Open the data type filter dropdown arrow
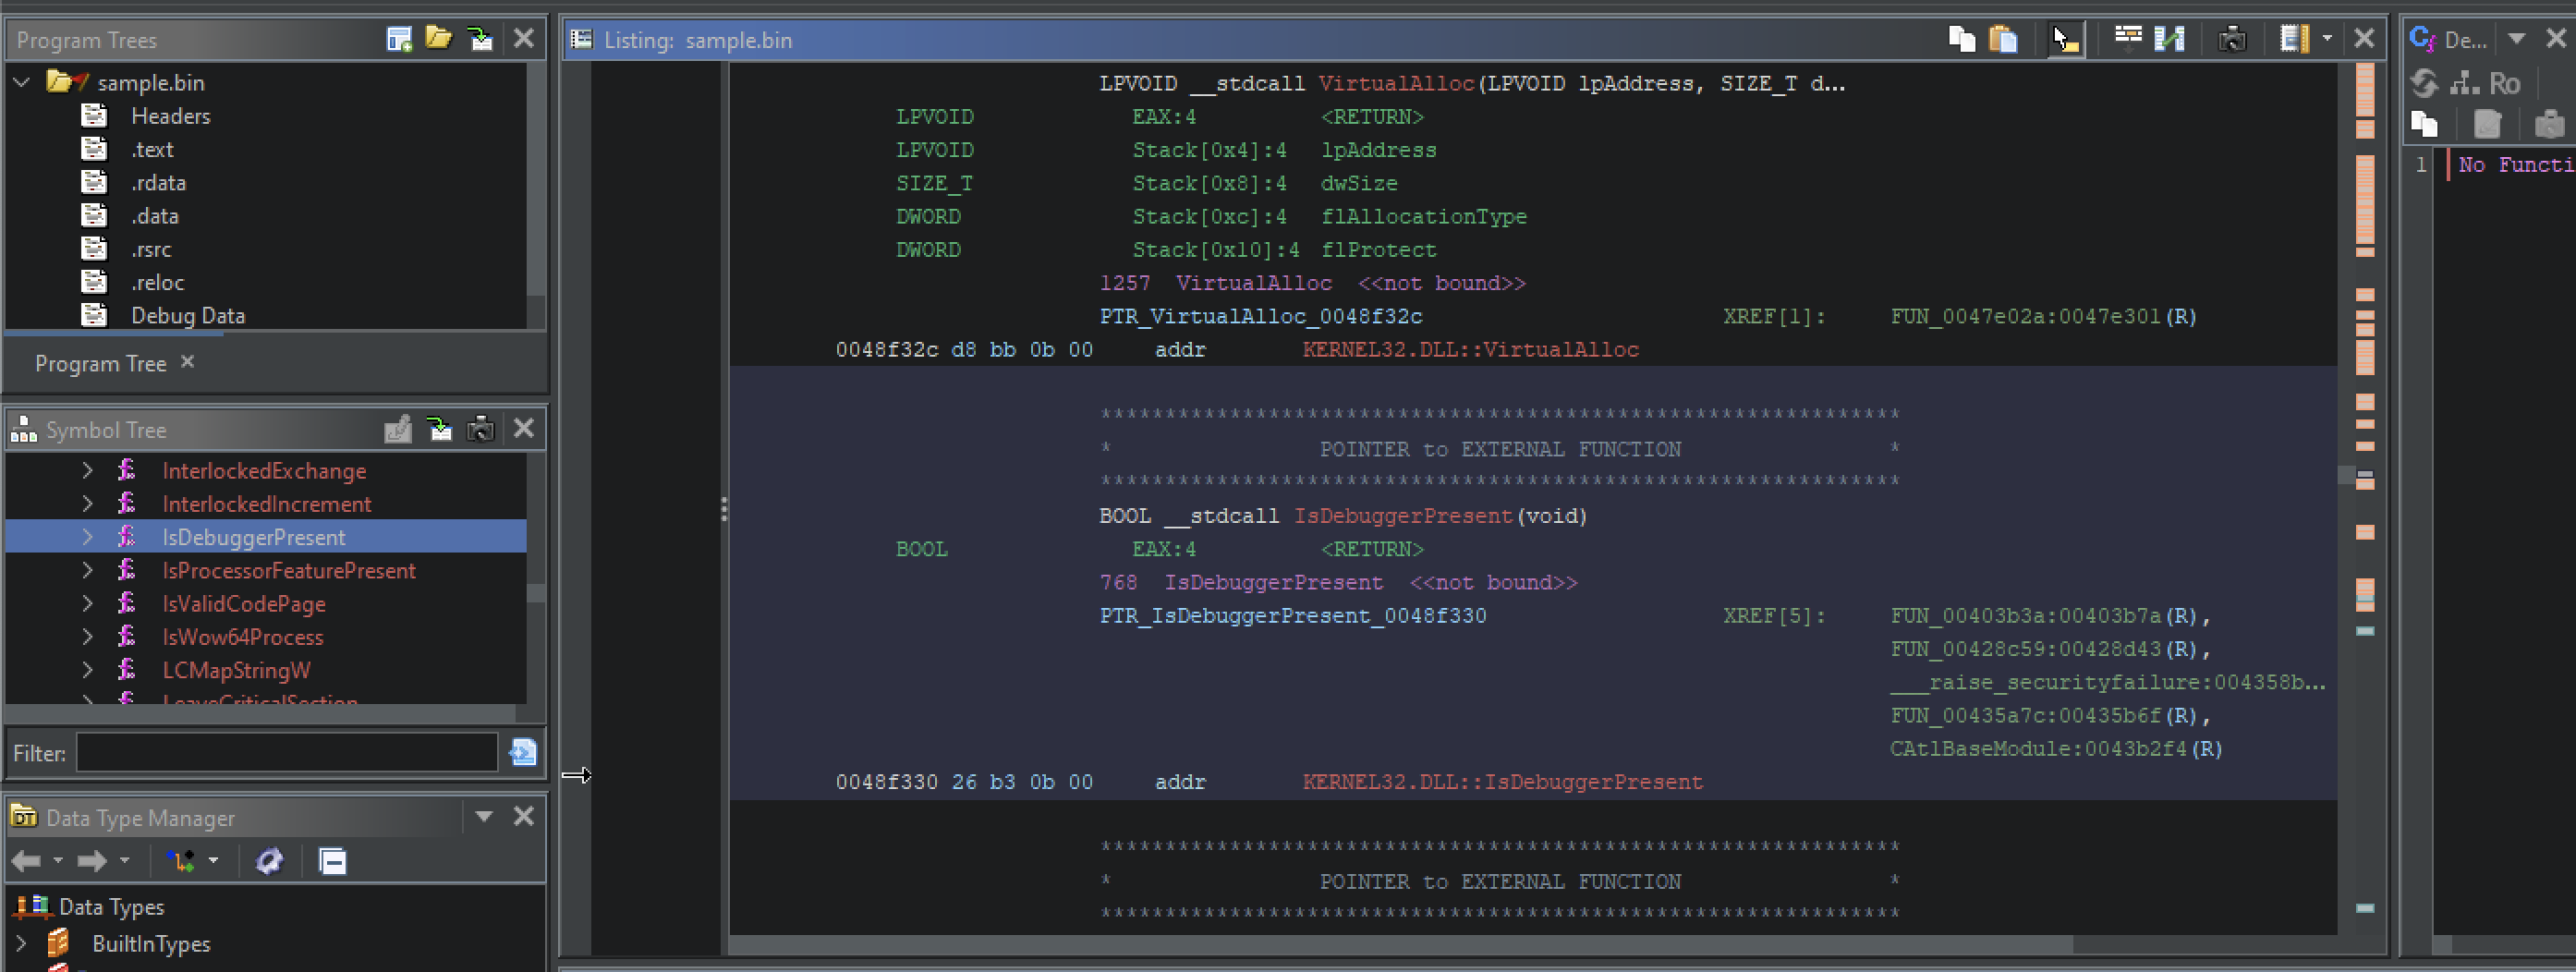Image resolution: width=2576 pixels, height=972 pixels. 213,861
